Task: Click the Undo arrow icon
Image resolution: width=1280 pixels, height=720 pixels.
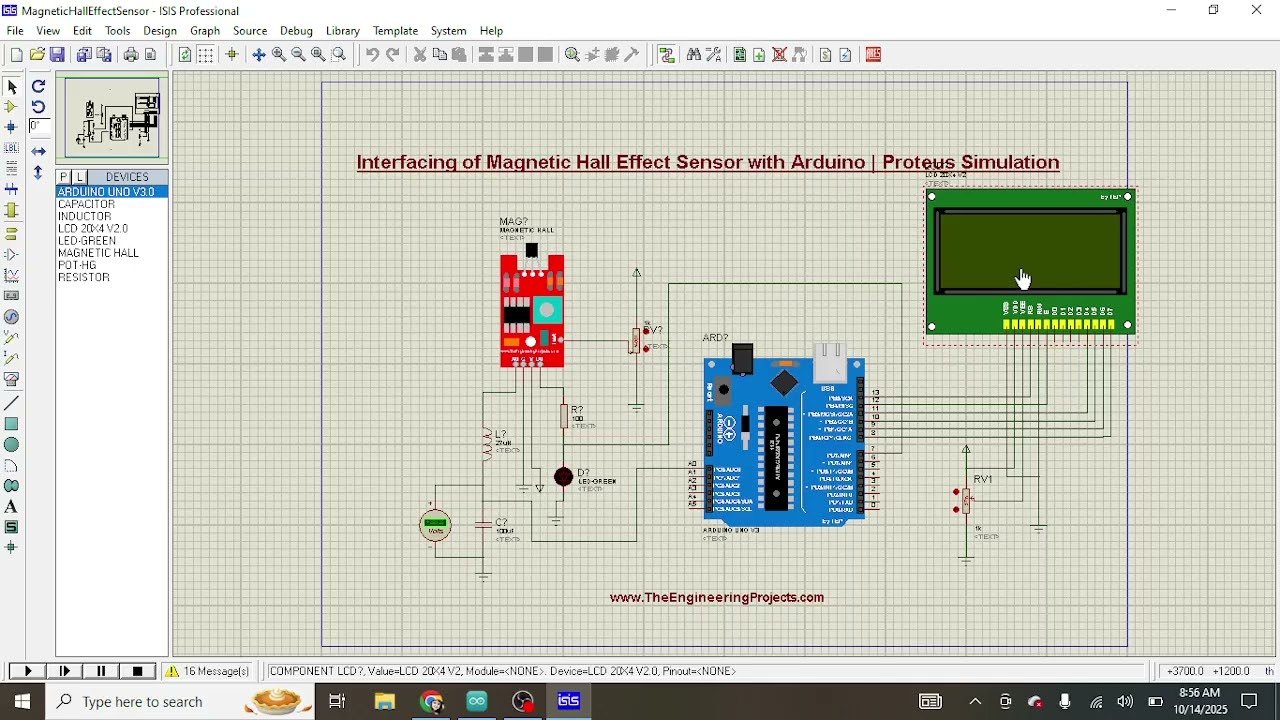Action: 372,55
